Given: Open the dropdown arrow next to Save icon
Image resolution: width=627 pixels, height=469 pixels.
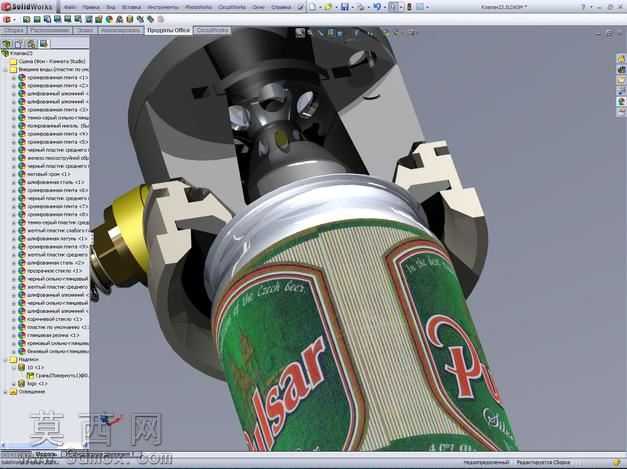Looking at the screenshot, I should coord(352,7).
